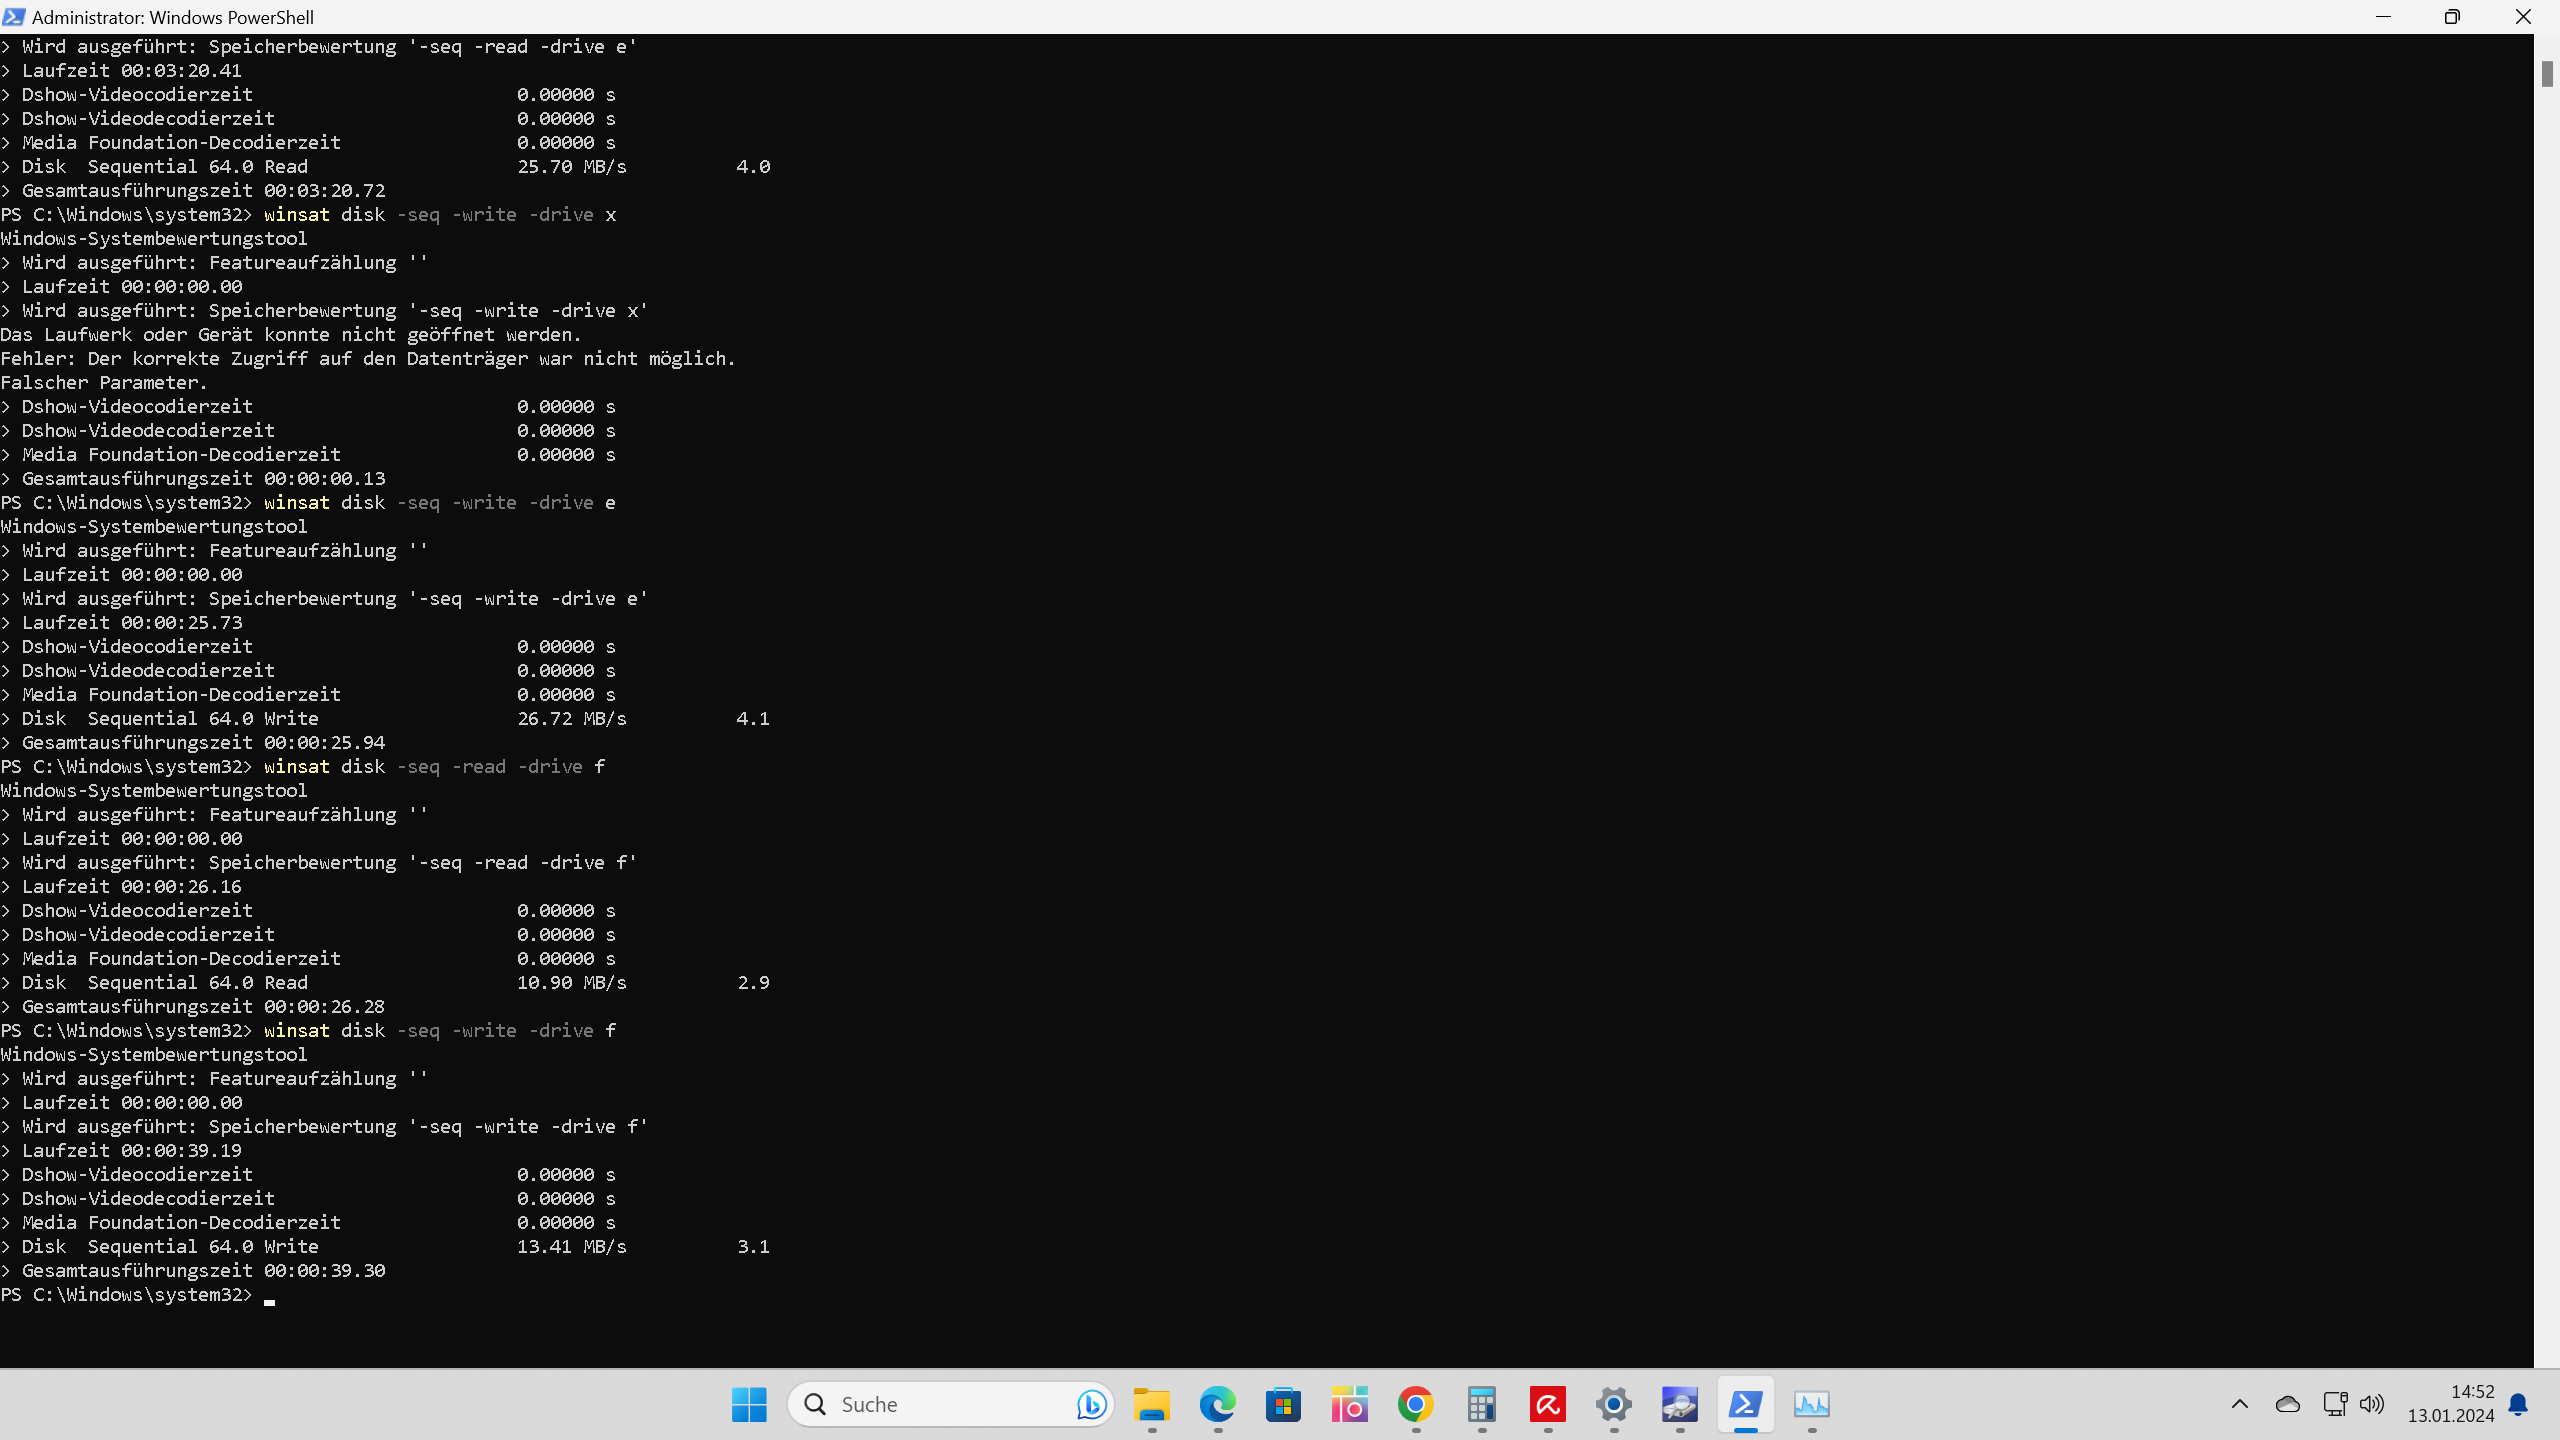Viewport: 2560px width, 1440px height.
Task: Open Bing Chat icon in search box
Action: [x=1091, y=1404]
